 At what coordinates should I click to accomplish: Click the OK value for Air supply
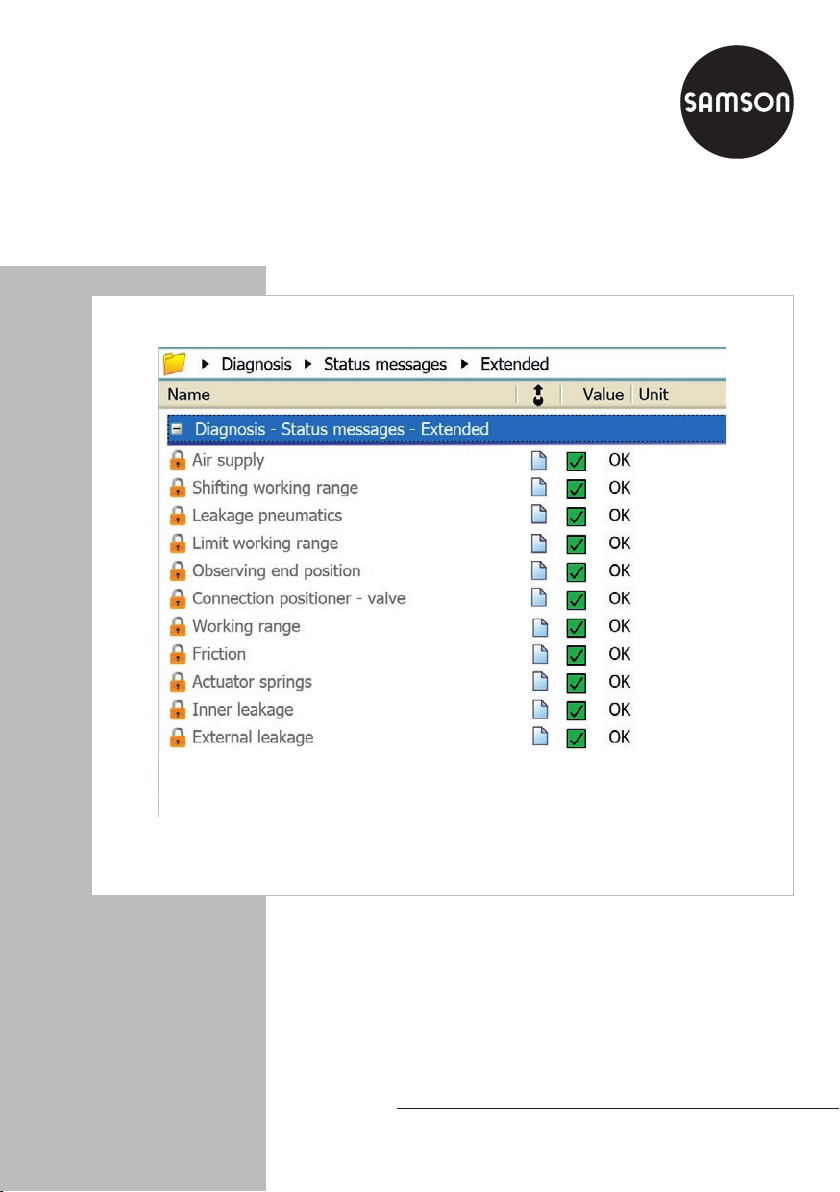620,460
